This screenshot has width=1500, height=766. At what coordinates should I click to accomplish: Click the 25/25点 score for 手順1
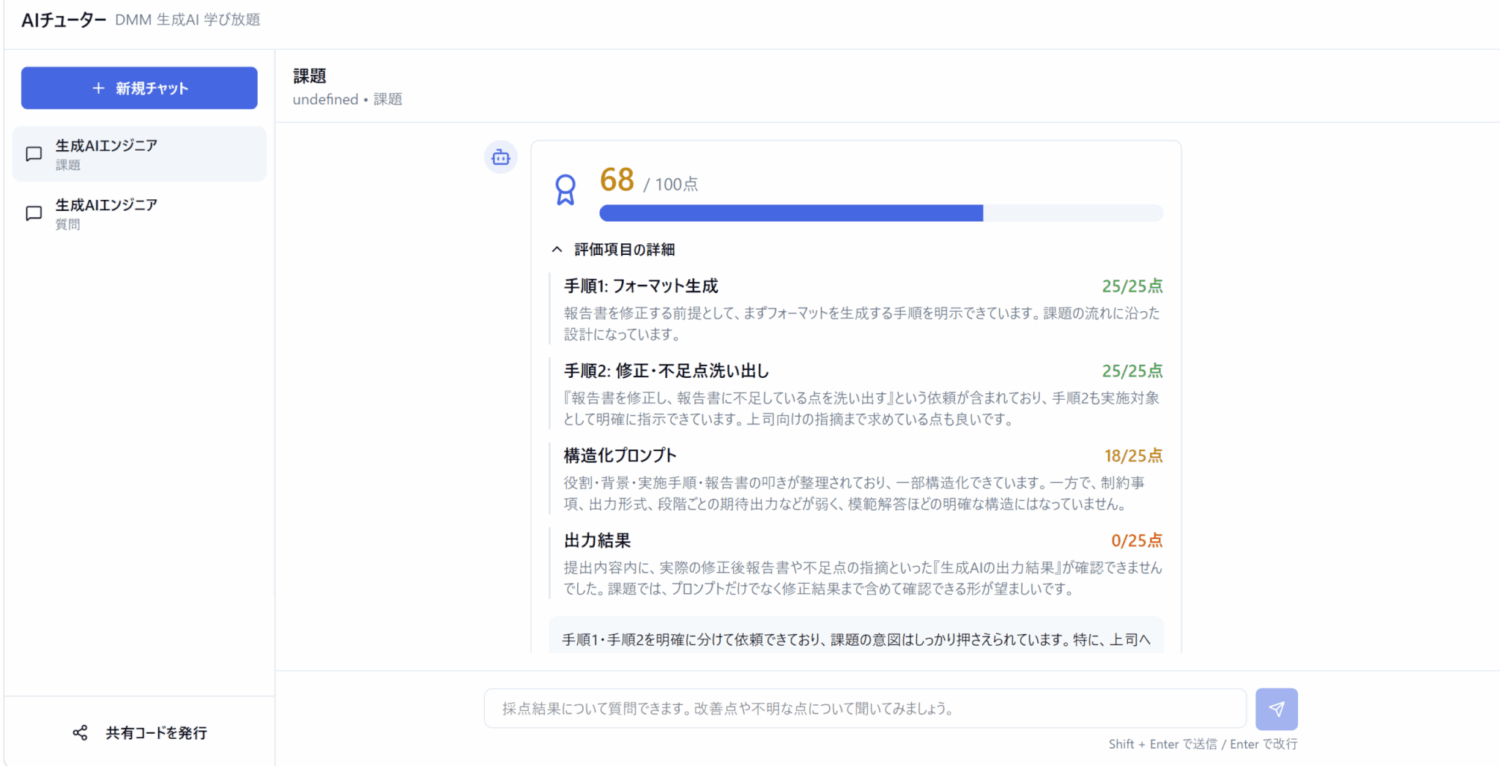click(x=1132, y=286)
